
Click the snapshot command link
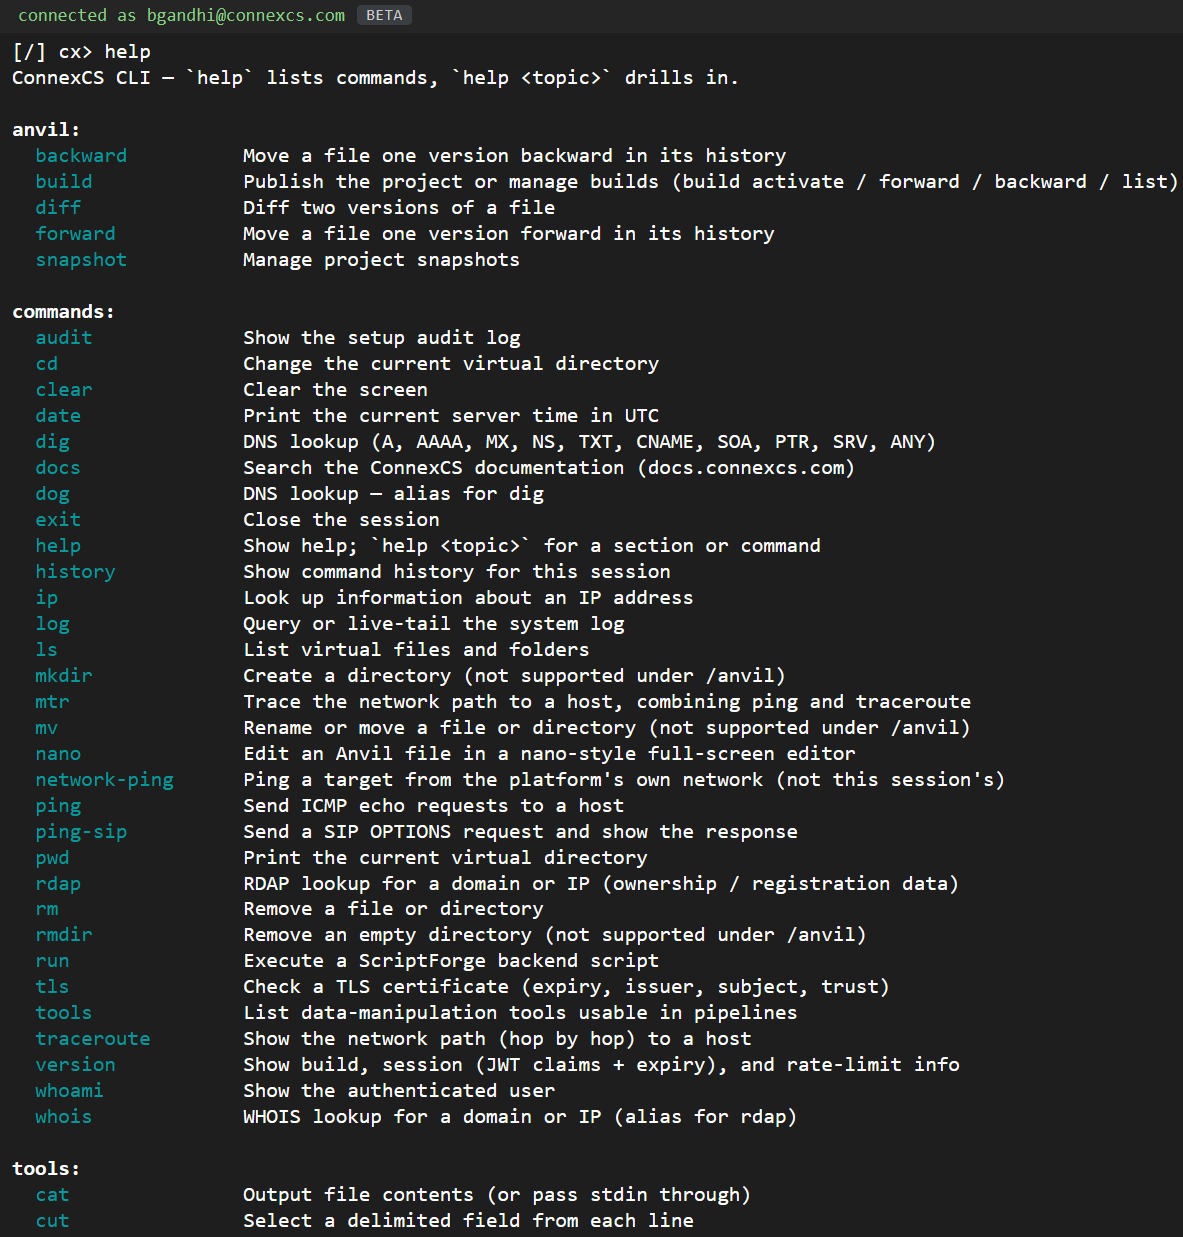81,259
